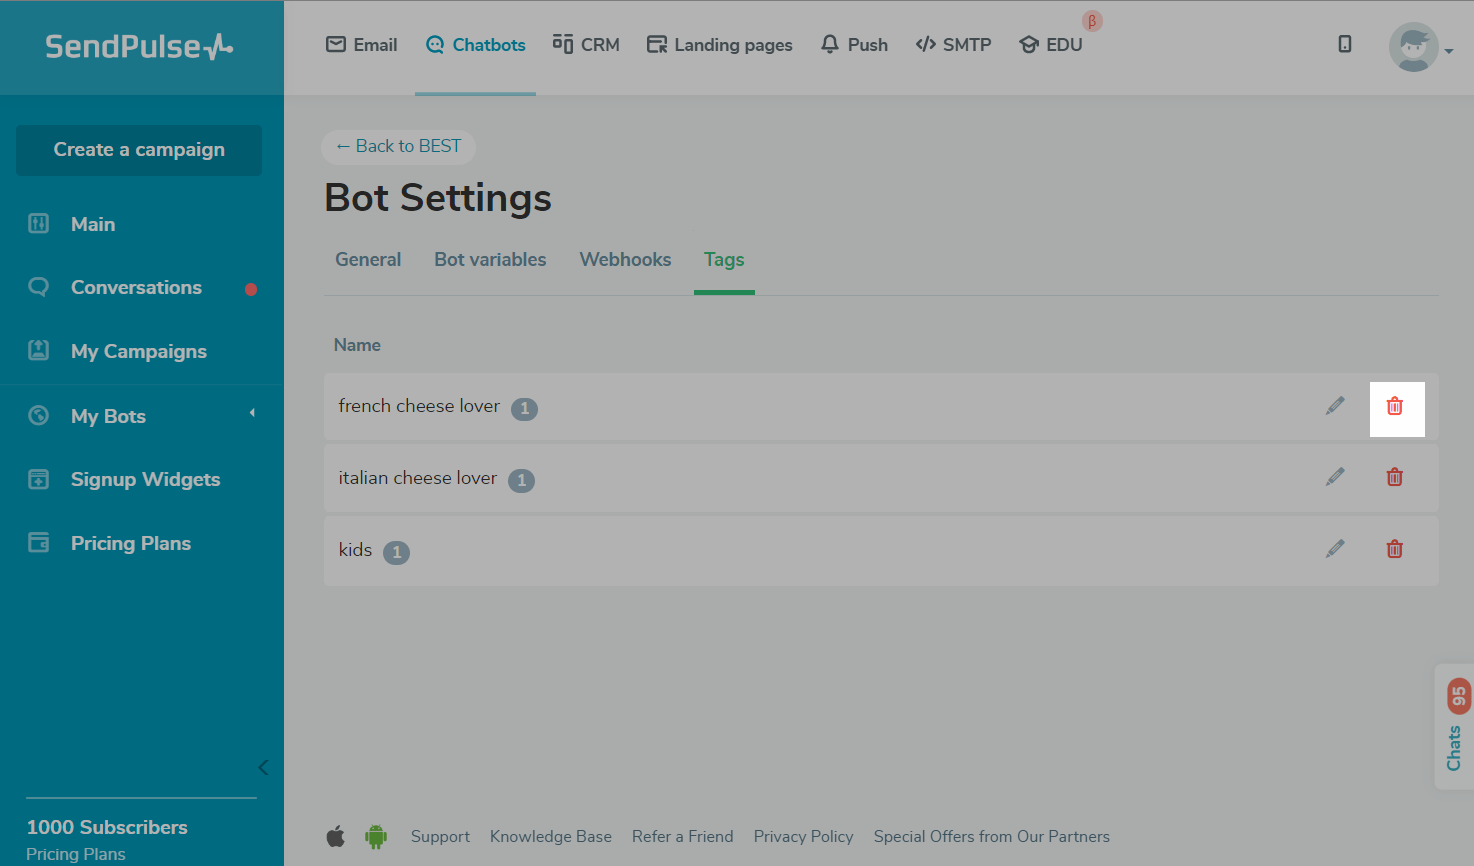Edit the kids tag name

[x=1335, y=549]
